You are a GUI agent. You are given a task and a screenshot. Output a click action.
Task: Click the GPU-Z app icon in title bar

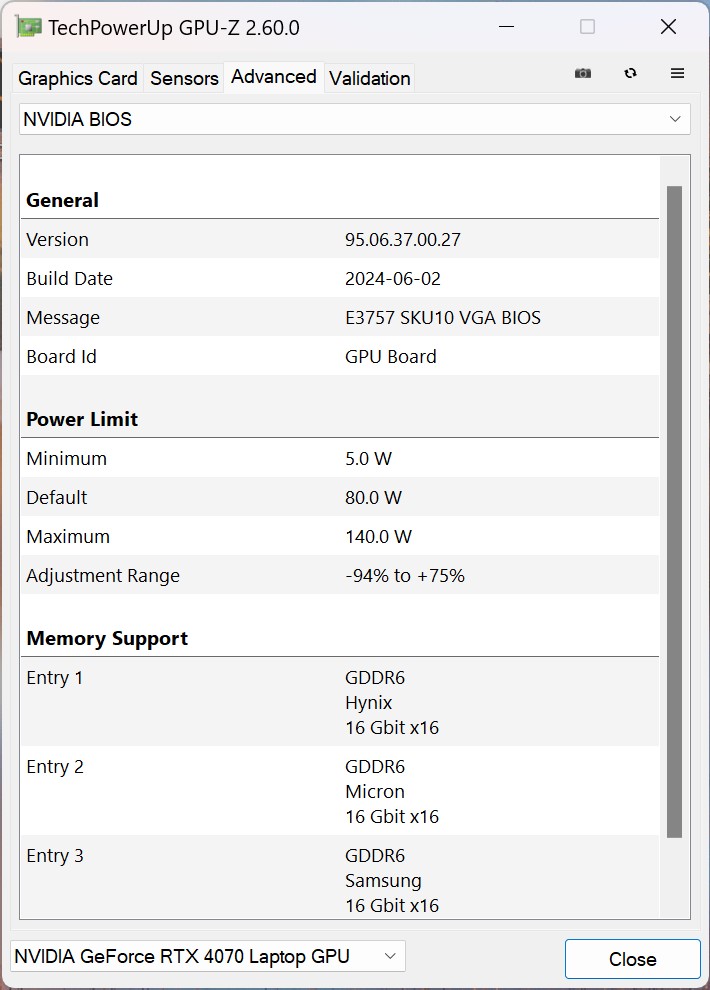coord(29,27)
